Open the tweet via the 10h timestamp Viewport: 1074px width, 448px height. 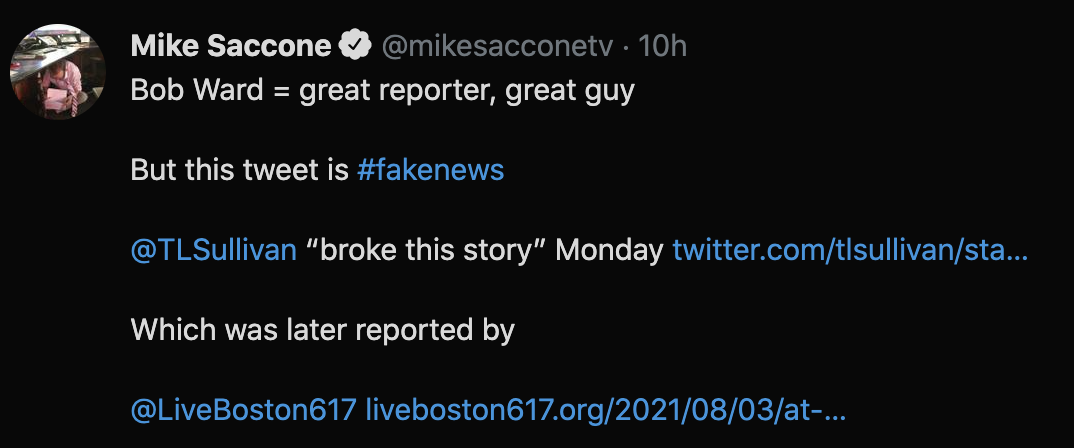point(662,46)
